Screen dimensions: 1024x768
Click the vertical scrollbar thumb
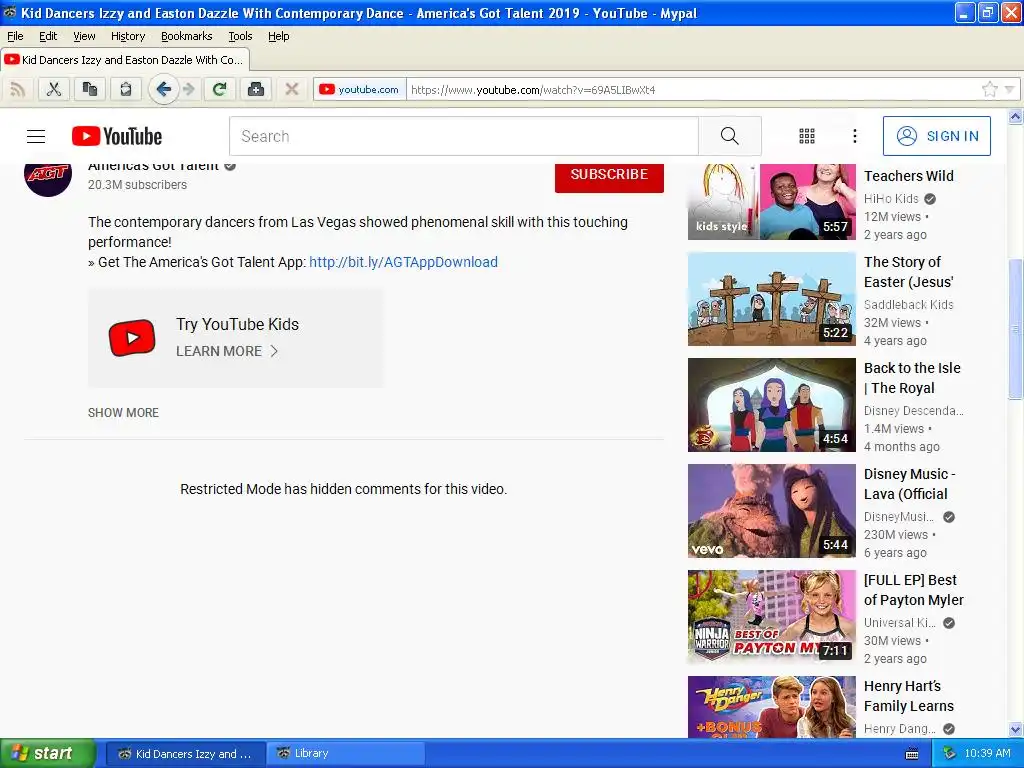click(1016, 328)
